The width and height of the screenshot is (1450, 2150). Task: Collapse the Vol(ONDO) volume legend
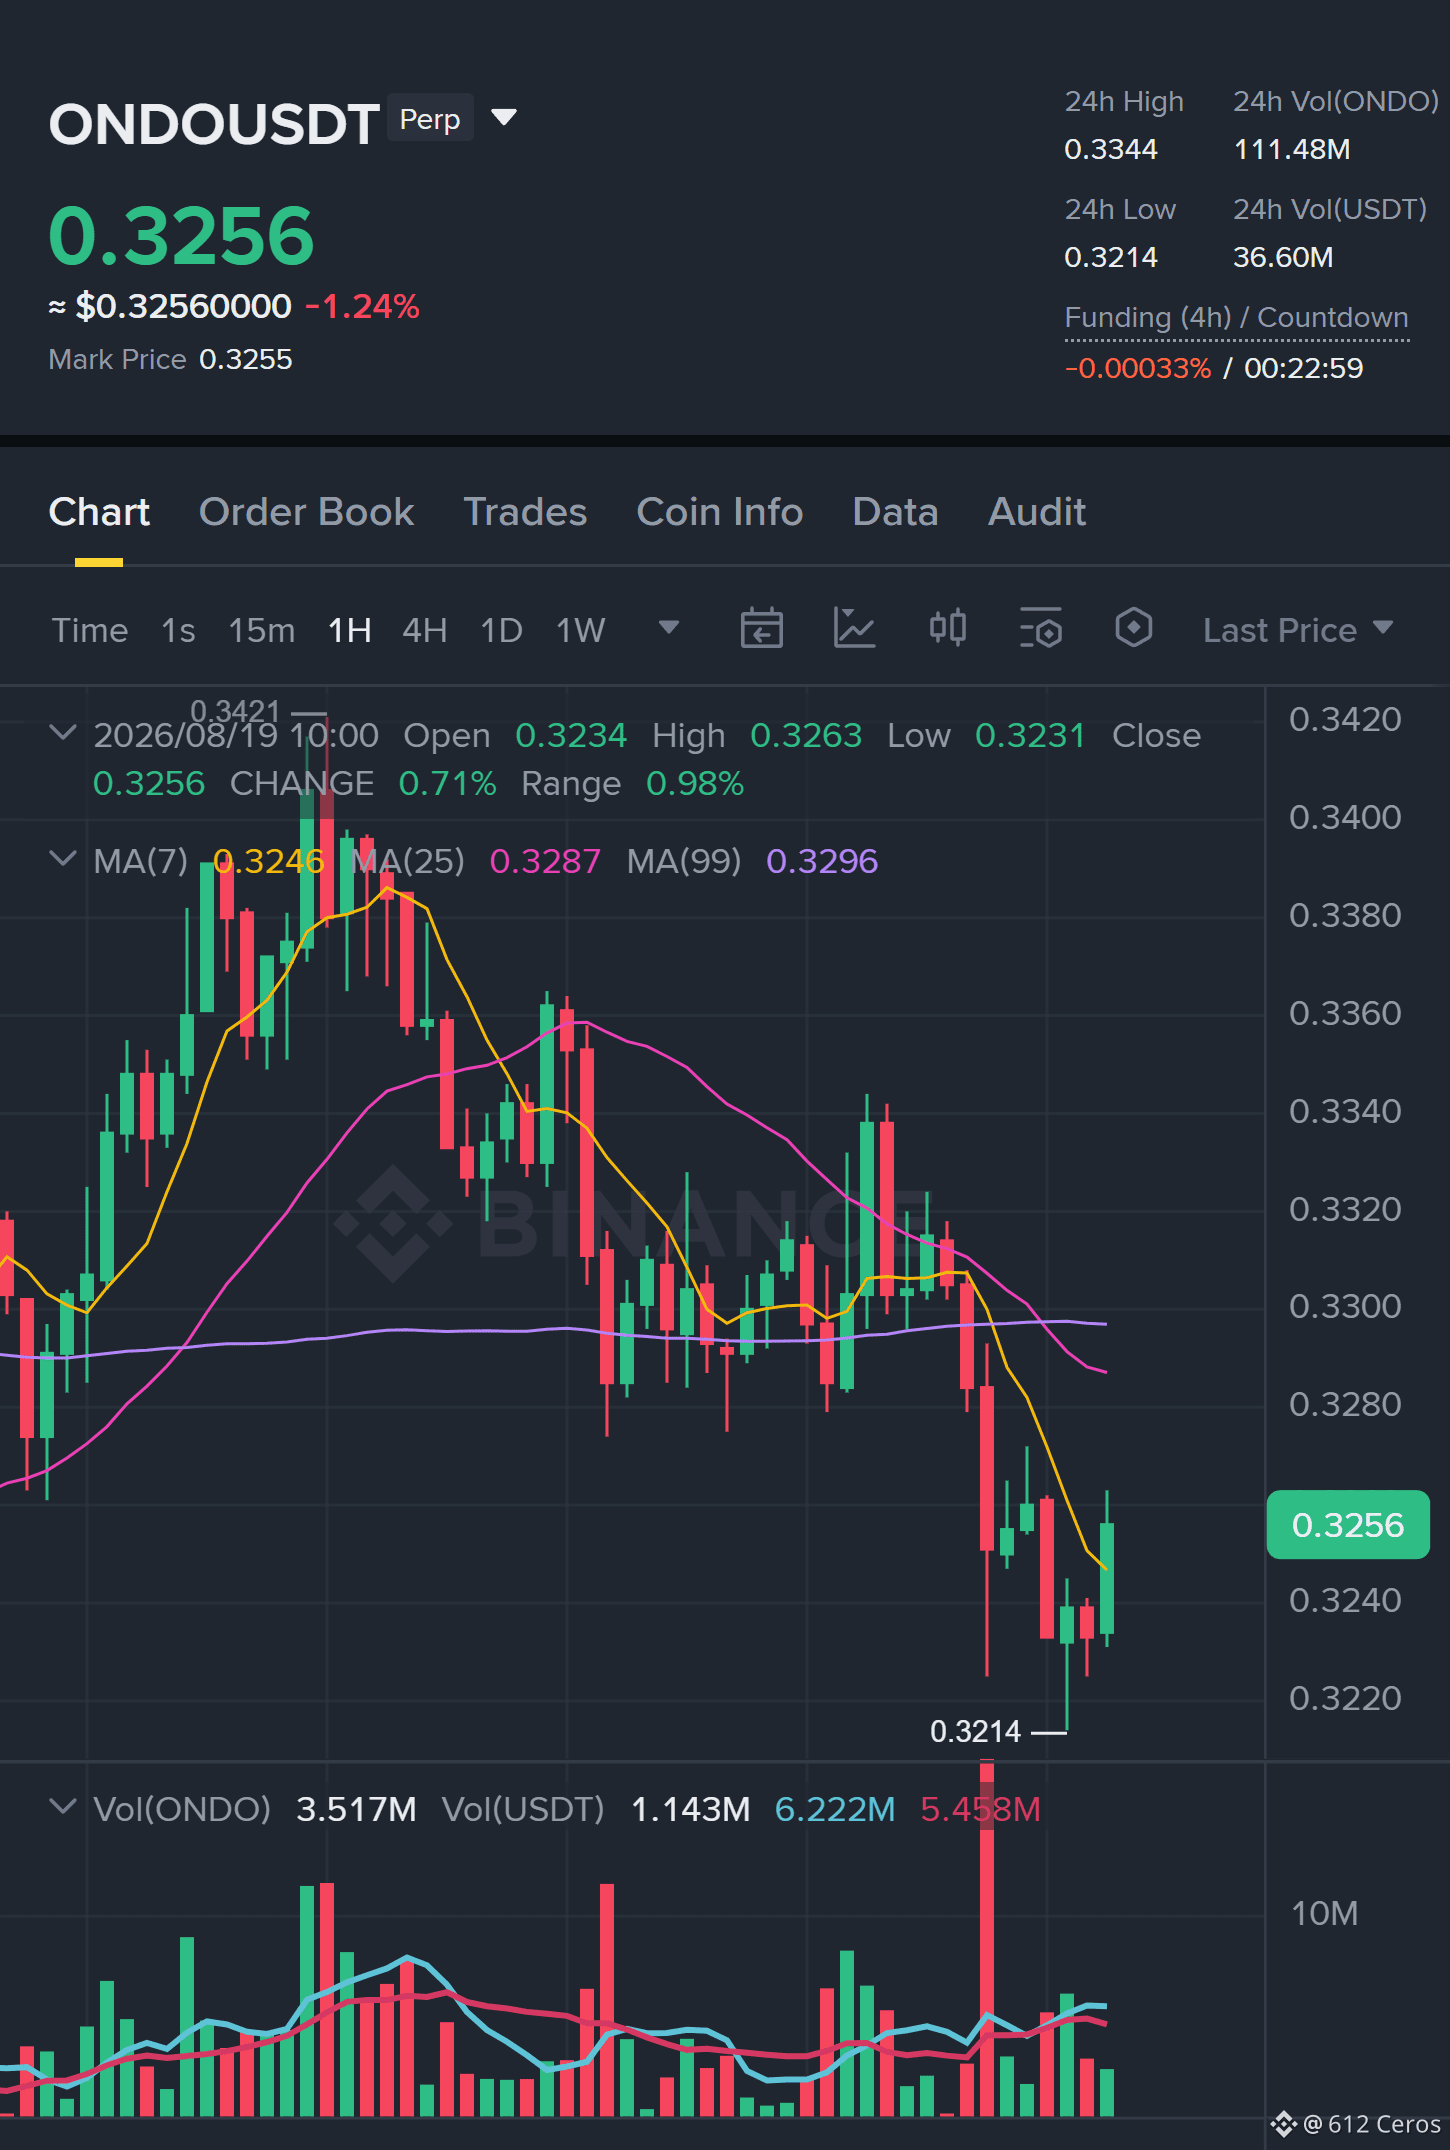pyautogui.click(x=63, y=1807)
